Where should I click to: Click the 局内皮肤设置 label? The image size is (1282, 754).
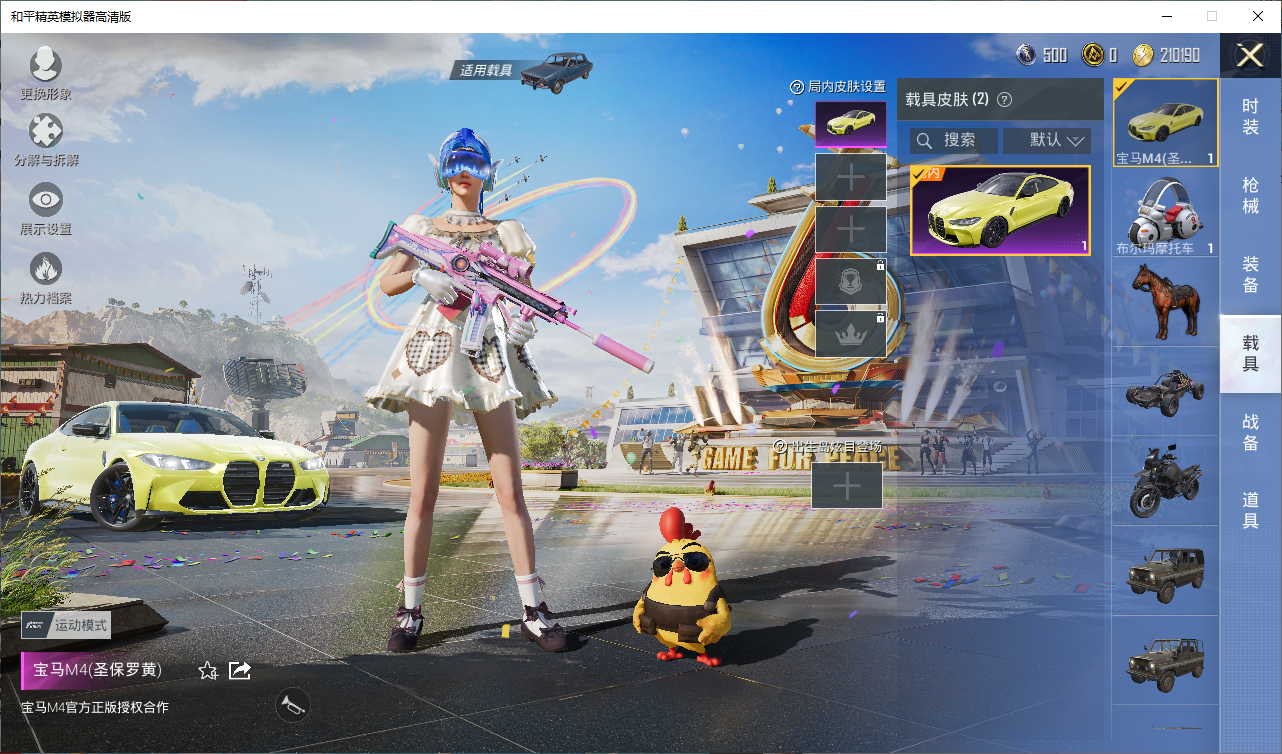847,87
